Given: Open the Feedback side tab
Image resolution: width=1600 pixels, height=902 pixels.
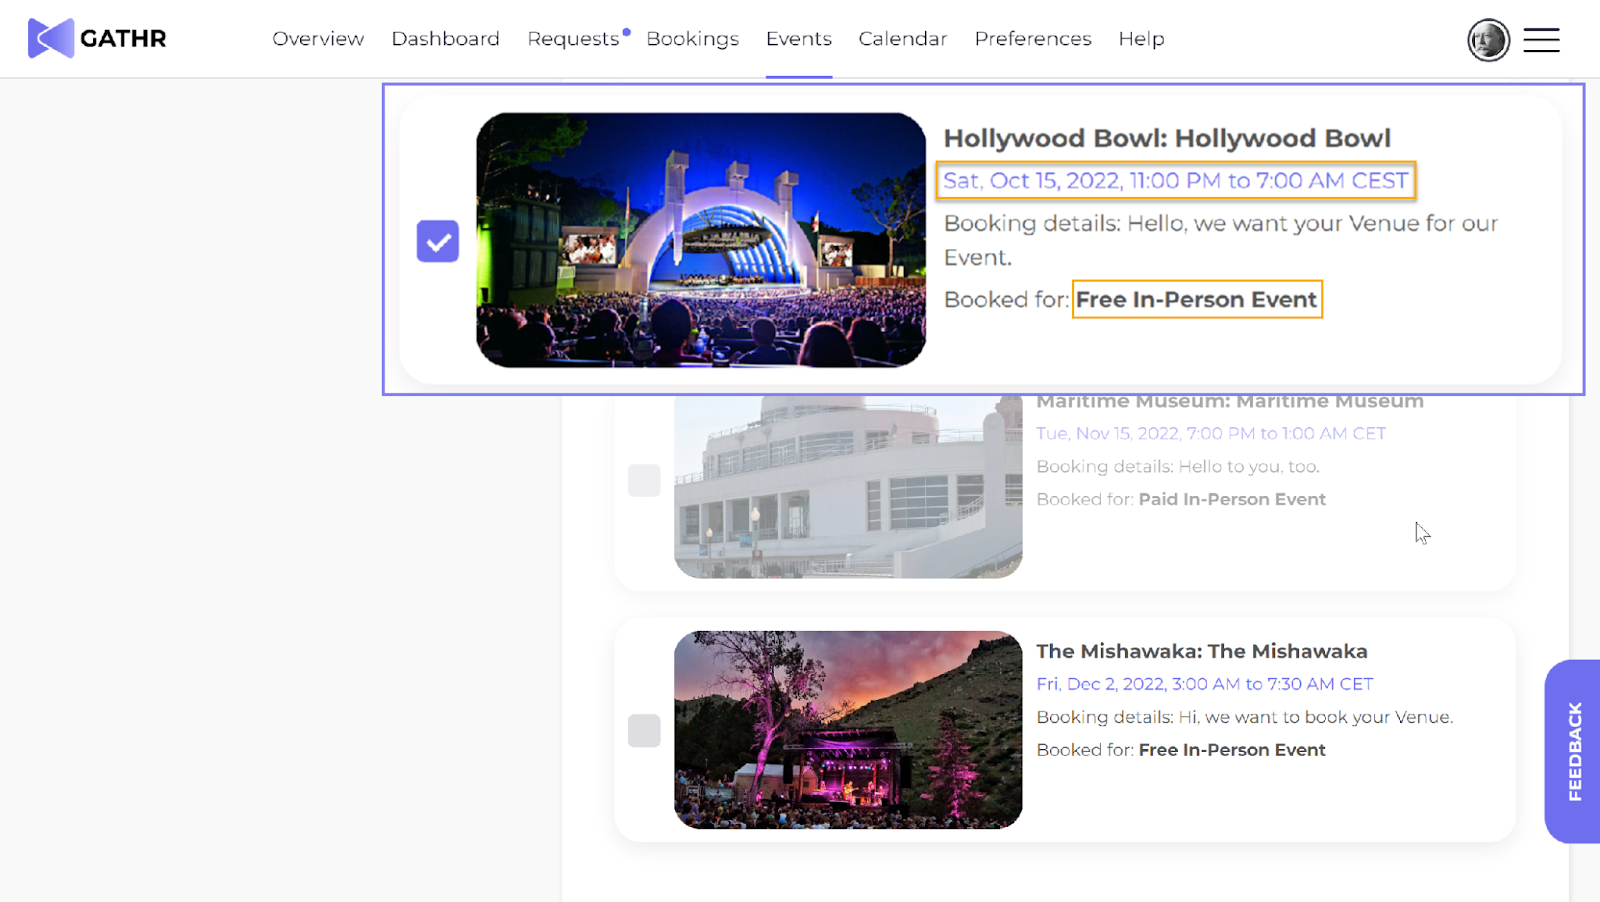Looking at the screenshot, I should tap(1573, 751).
